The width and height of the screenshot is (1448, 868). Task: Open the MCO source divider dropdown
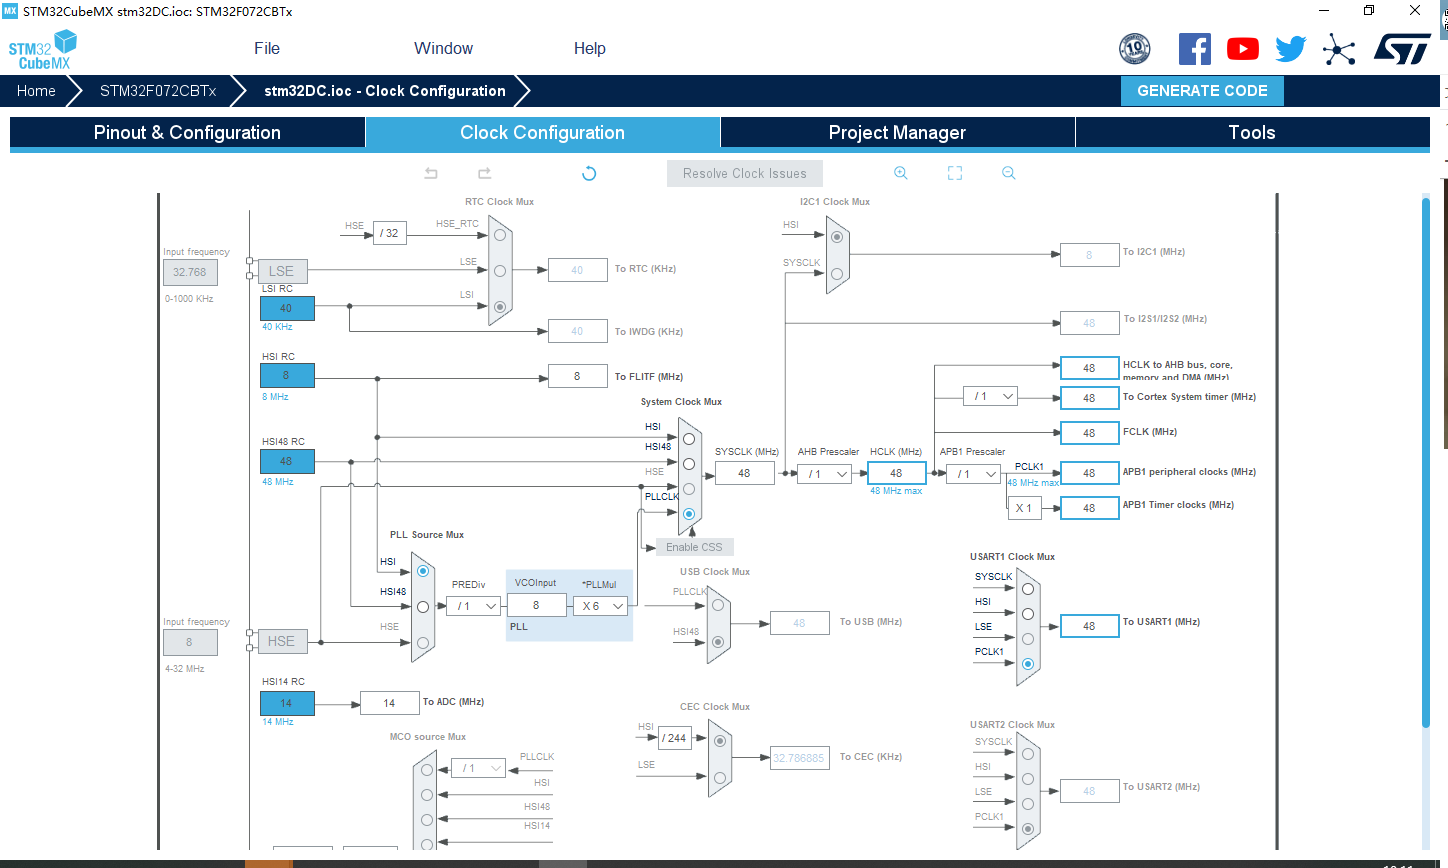point(478,768)
